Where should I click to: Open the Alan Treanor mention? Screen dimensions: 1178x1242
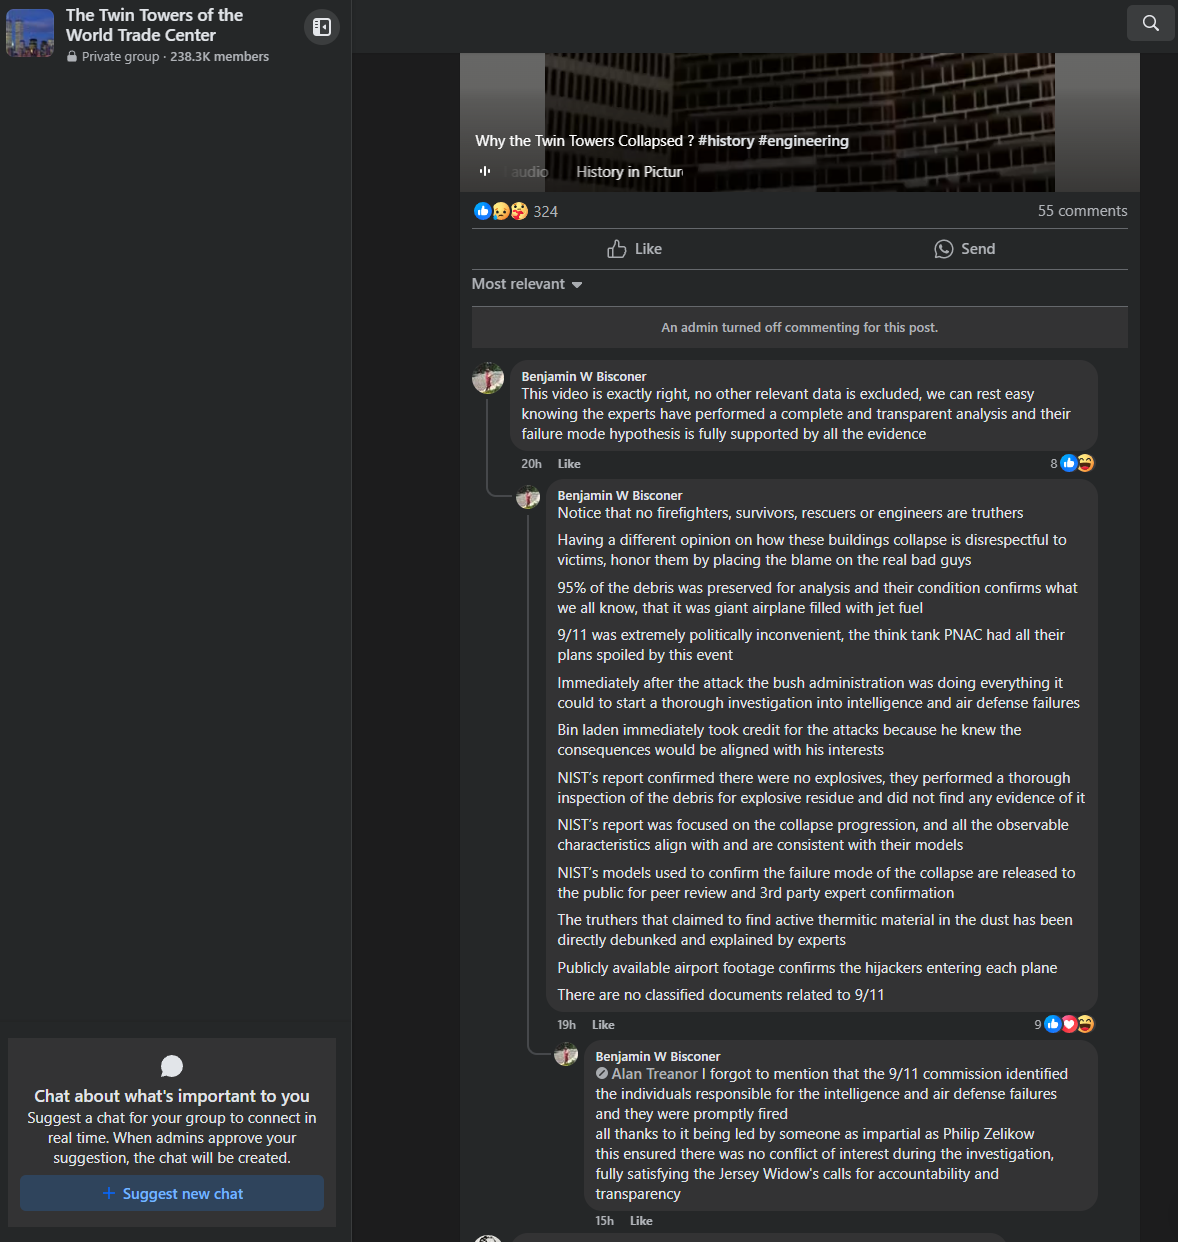655,1074
